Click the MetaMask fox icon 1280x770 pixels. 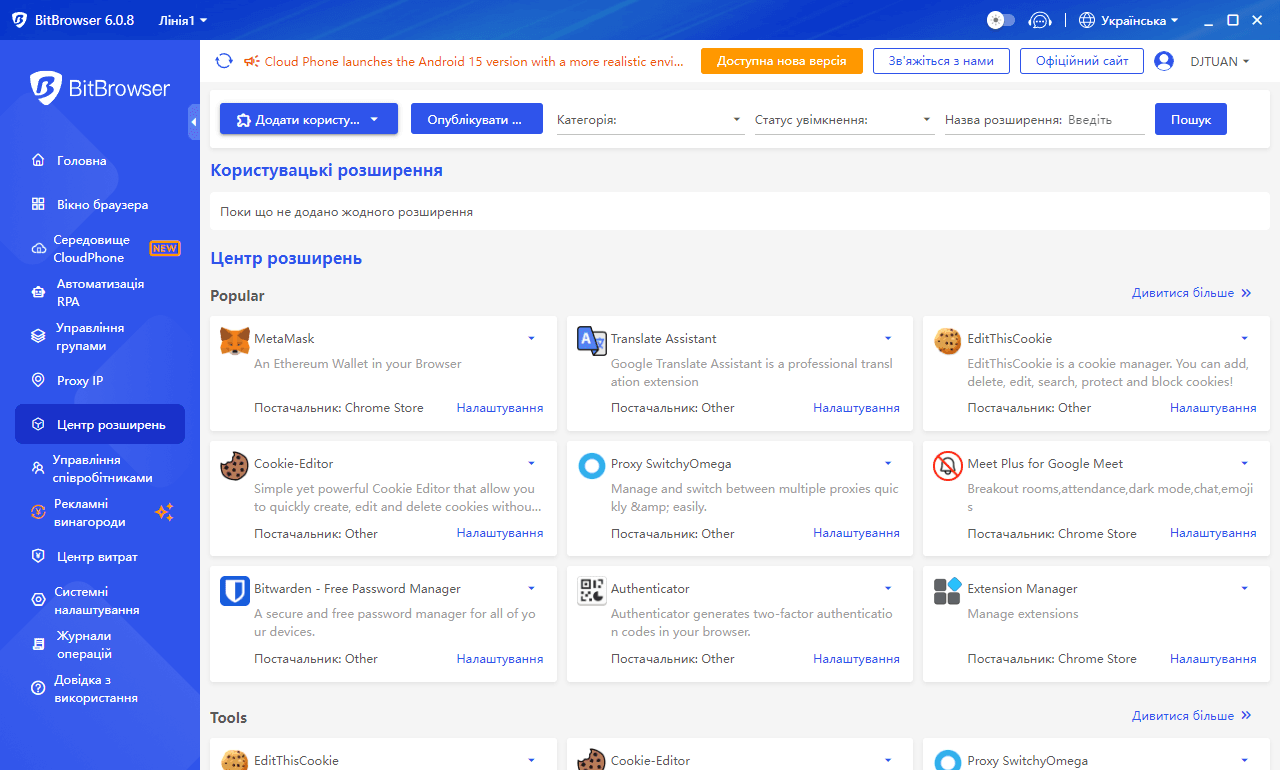(x=235, y=341)
